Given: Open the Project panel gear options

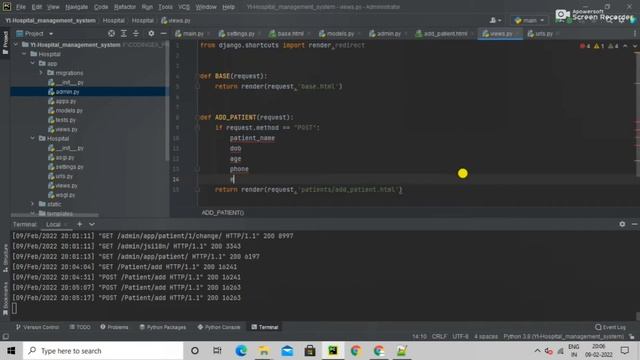Looking at the screenshot, I should (151, 33).
